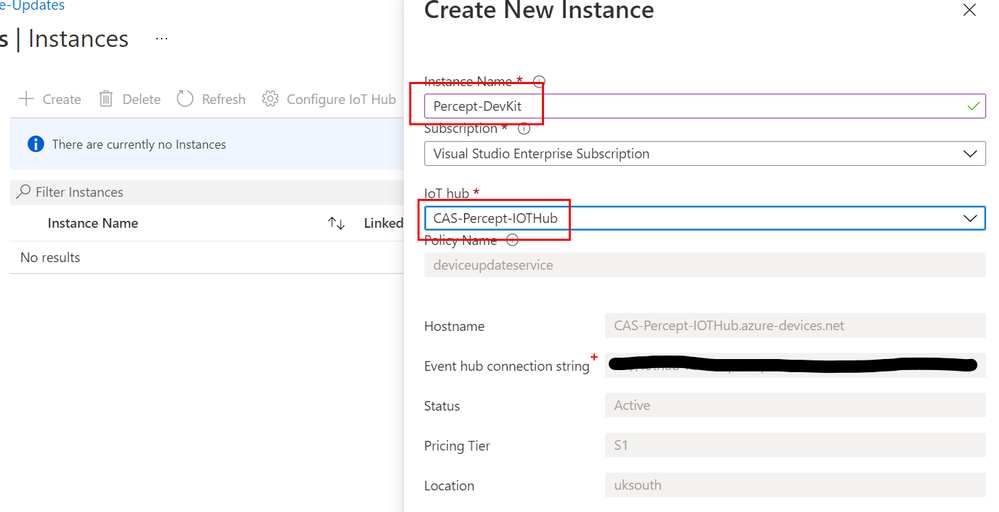Sort by Instance Name column header
This screenshot has width=999, height=512.
coord(93,223)
